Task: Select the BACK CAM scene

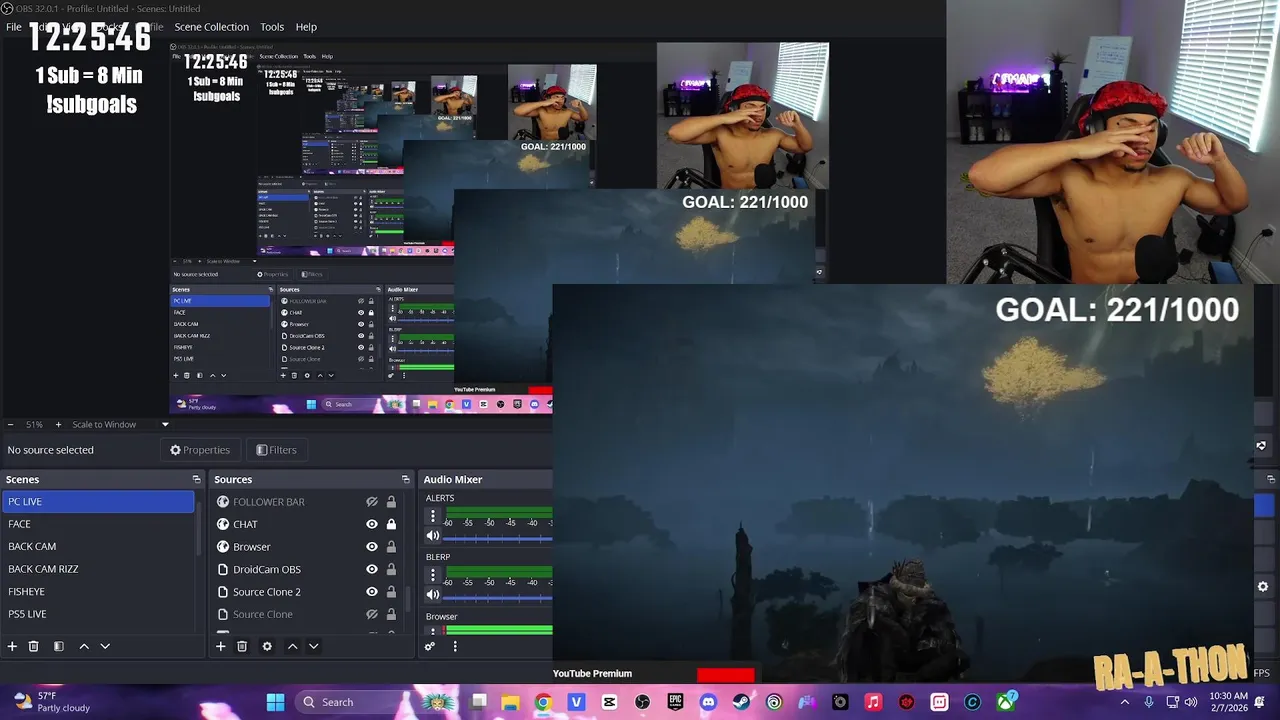Action: point(98,546)
